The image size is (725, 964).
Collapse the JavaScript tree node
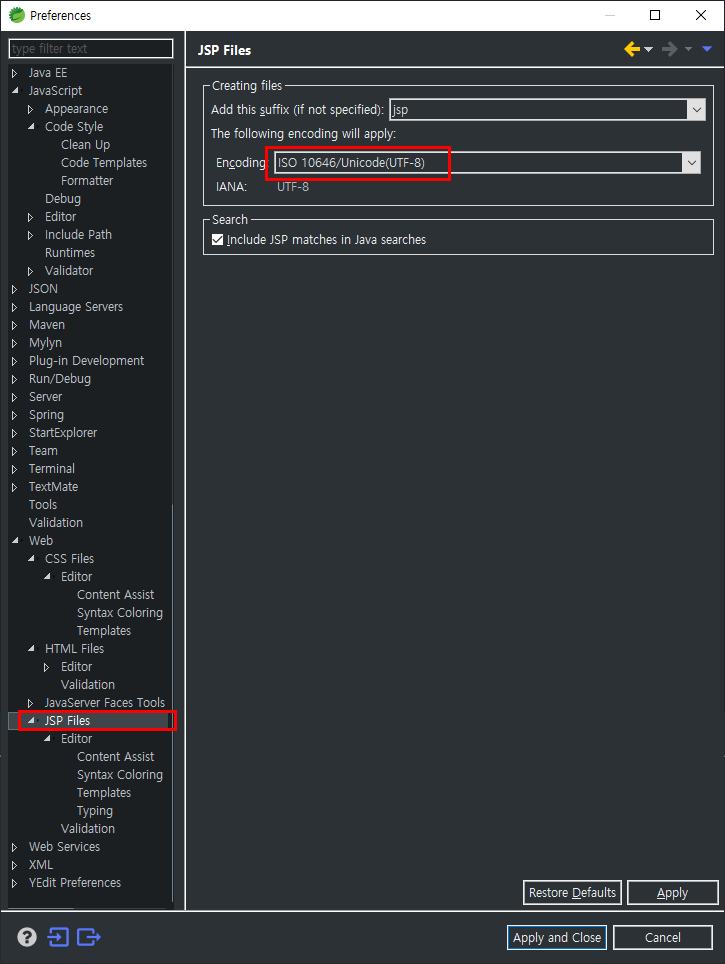pos(15,90)
